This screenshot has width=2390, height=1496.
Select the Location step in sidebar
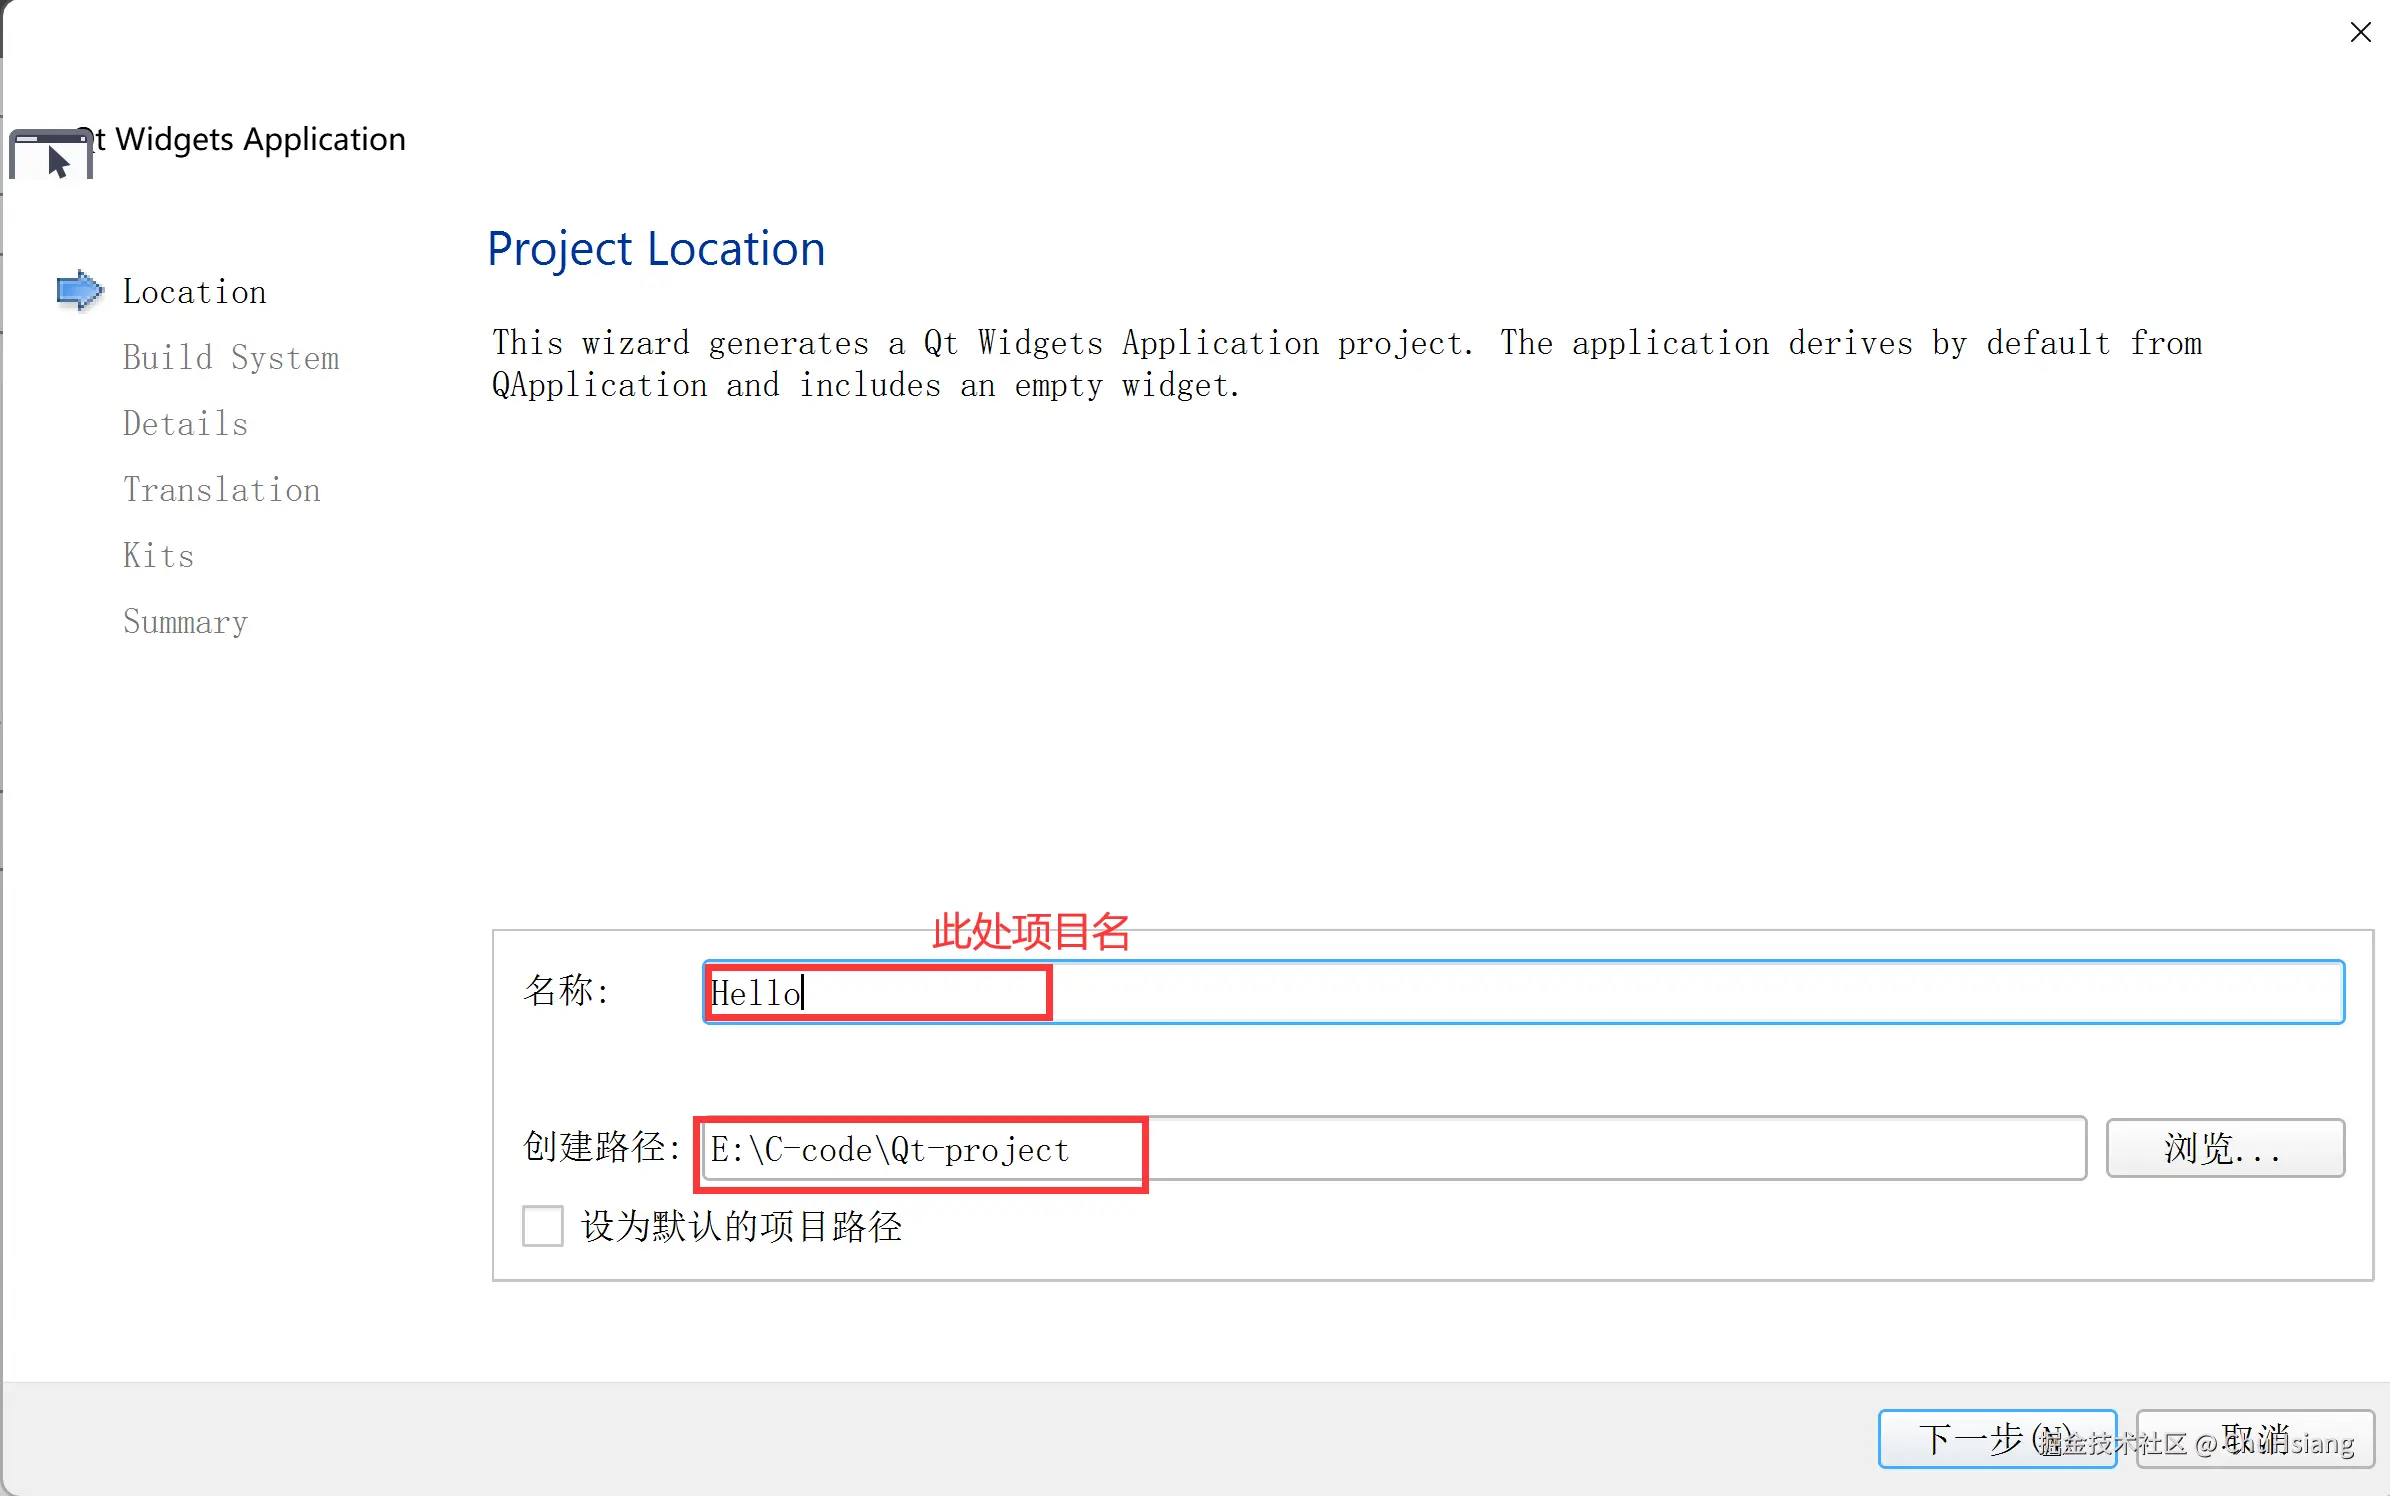(x=194, y=292)
